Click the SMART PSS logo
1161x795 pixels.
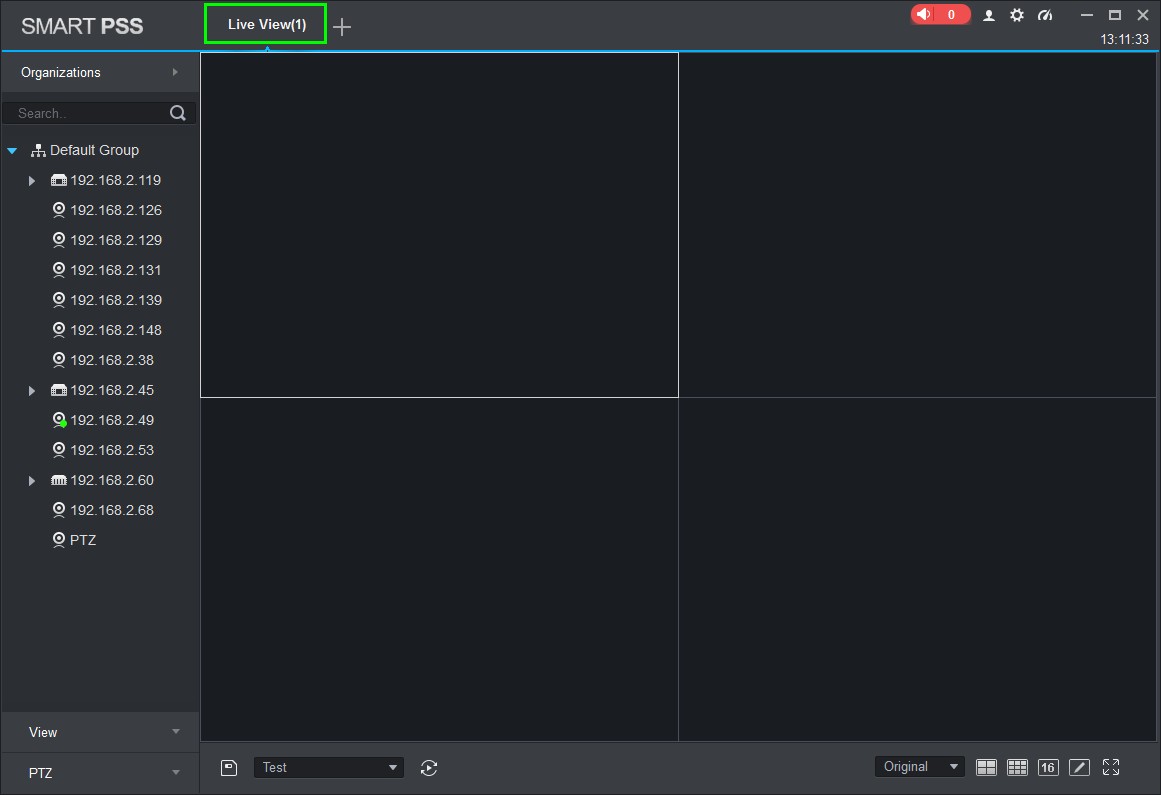point(82,26)
